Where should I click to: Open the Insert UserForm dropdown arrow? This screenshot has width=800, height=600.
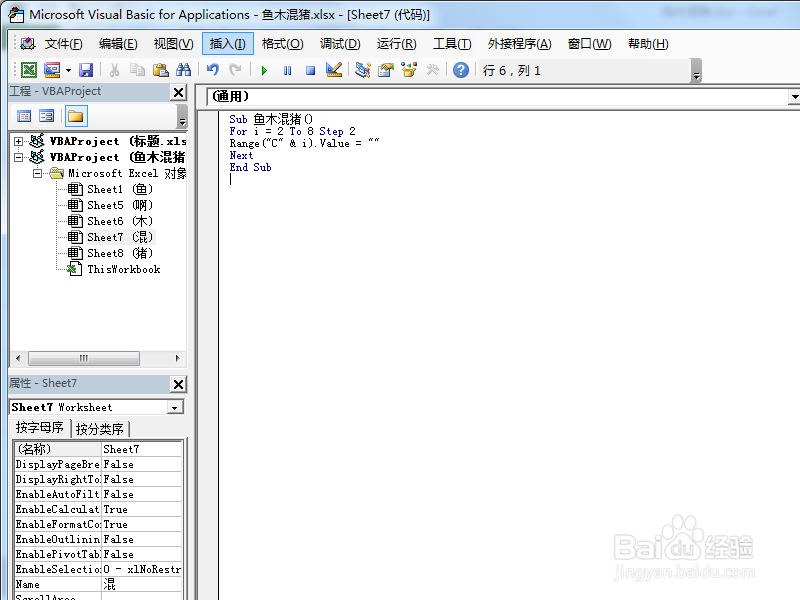(68, 70)
